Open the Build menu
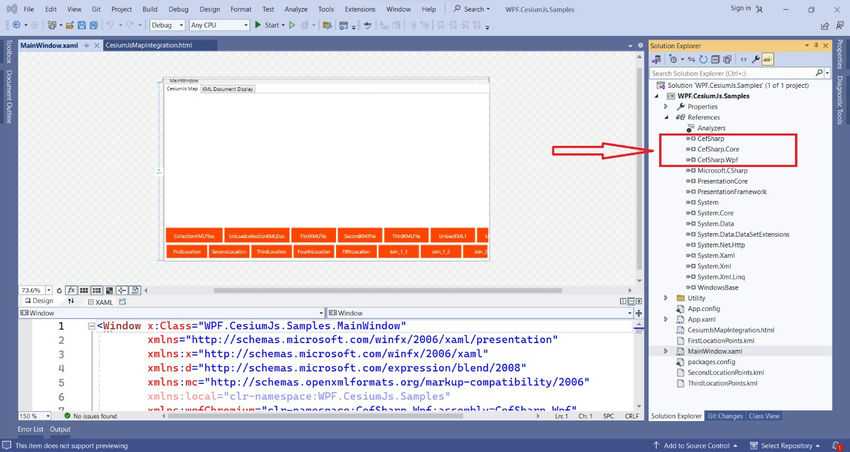Viewport: 850px width, 452px height. point(150,9)
